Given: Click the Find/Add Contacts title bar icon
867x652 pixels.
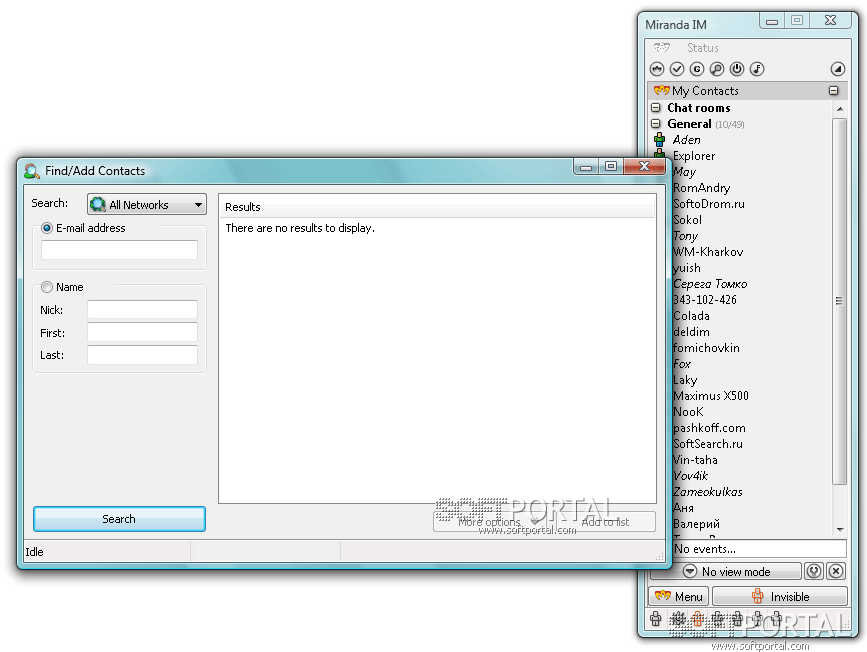Looking at the screenshot, I should click(32, 171).
